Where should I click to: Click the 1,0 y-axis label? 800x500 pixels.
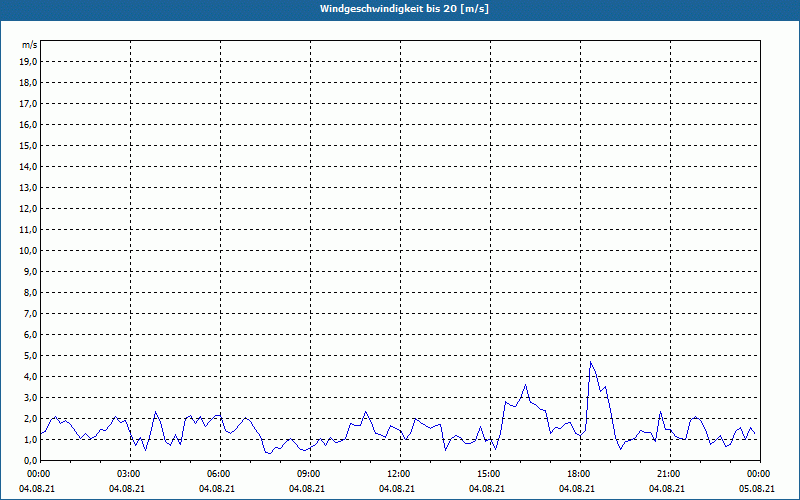30,439
